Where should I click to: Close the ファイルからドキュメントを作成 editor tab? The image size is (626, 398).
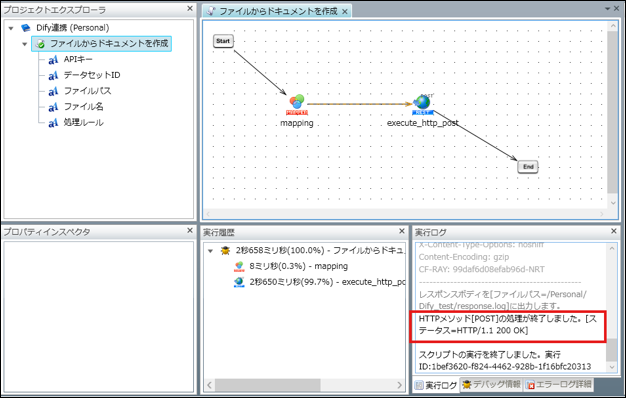(345, 12)
